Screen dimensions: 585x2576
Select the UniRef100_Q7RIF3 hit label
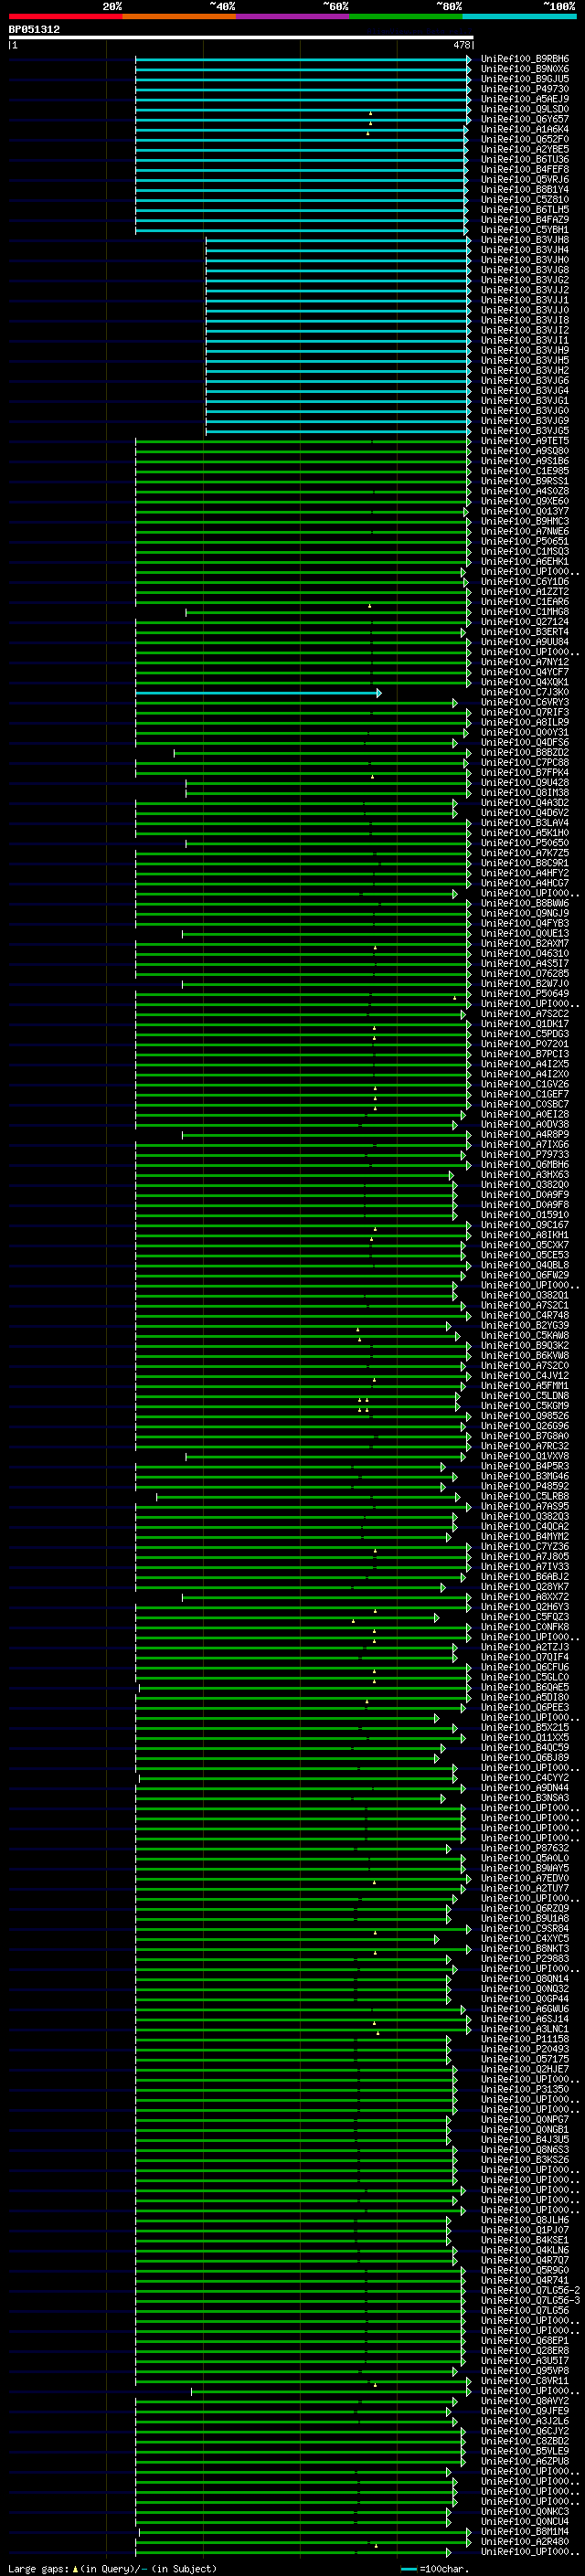pos(525,712)
